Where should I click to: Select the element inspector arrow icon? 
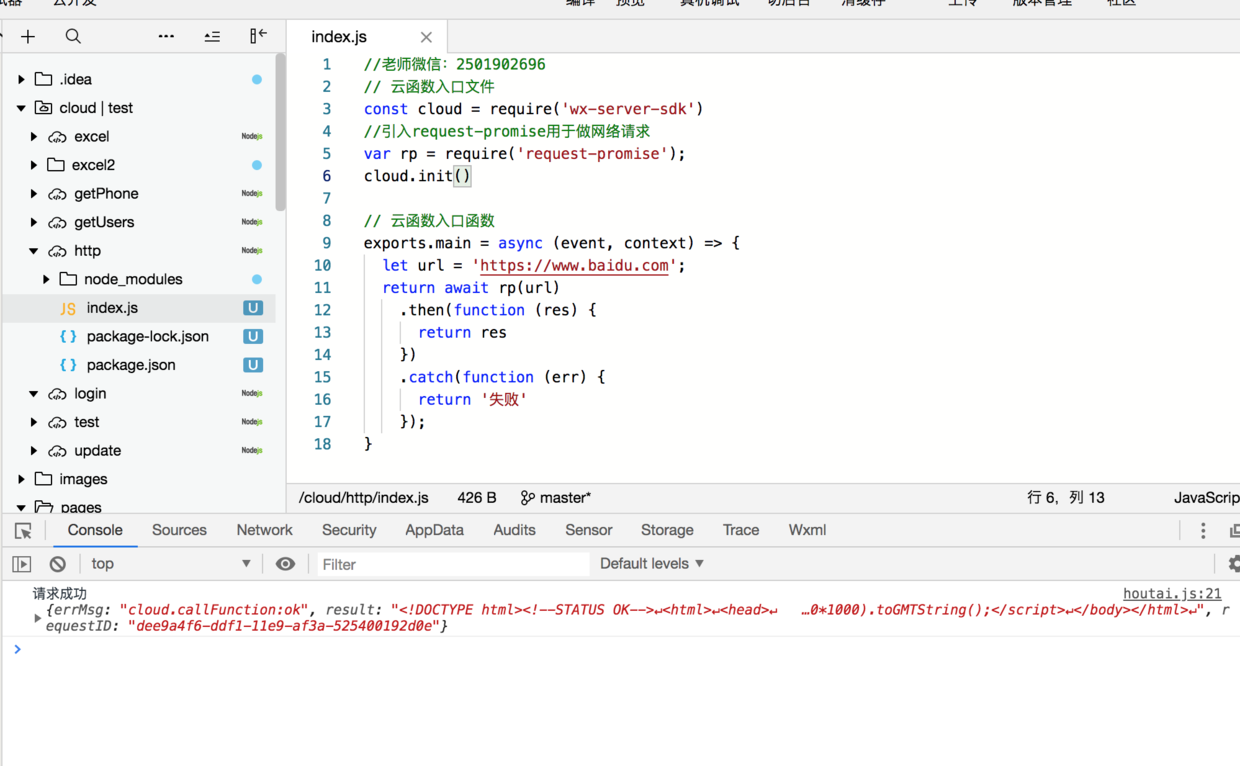click(23, 531)
